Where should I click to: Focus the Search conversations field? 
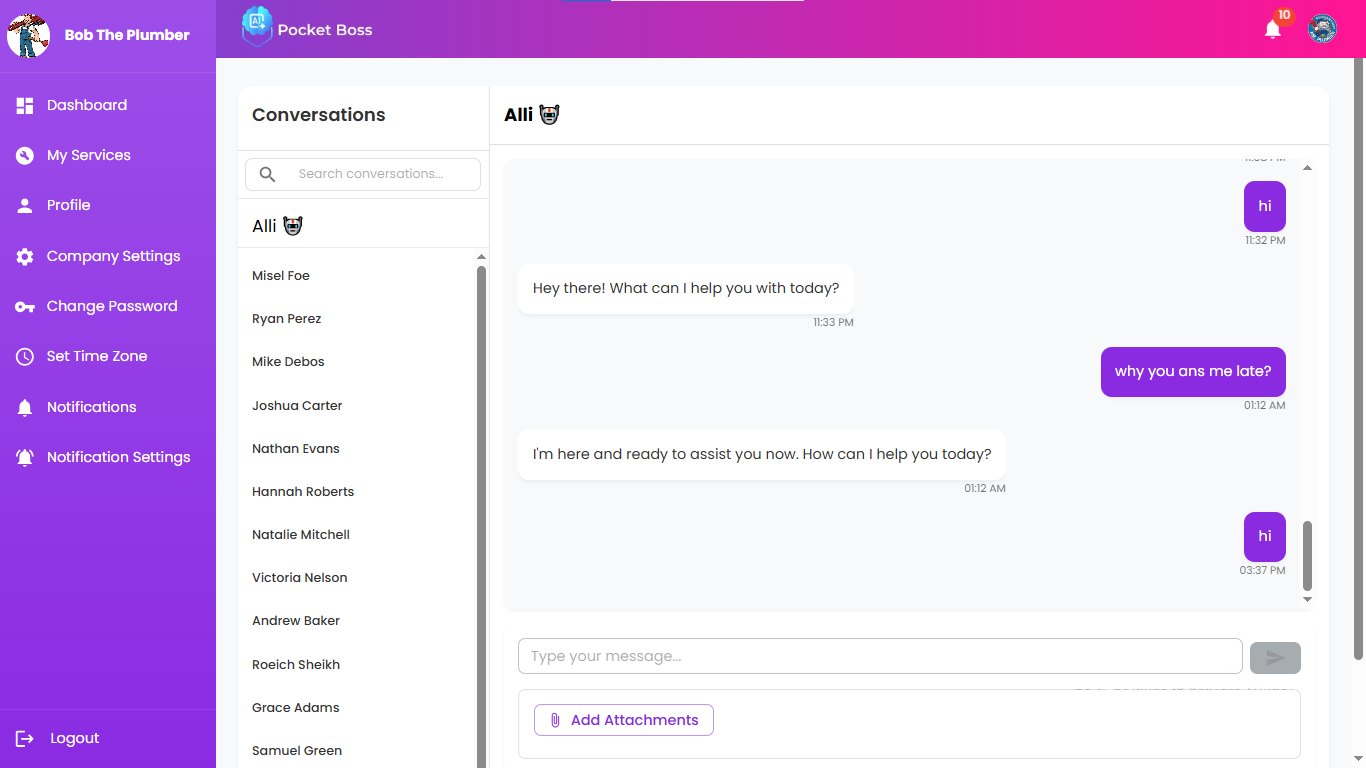[370, 174]
